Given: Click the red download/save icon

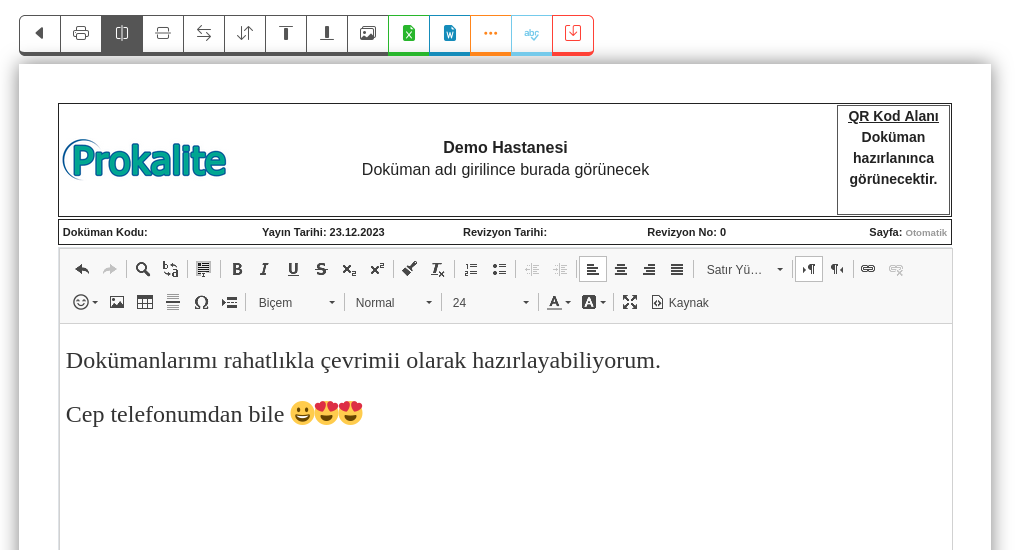Looking at the screenshot, I should click(x=573, y=33).
